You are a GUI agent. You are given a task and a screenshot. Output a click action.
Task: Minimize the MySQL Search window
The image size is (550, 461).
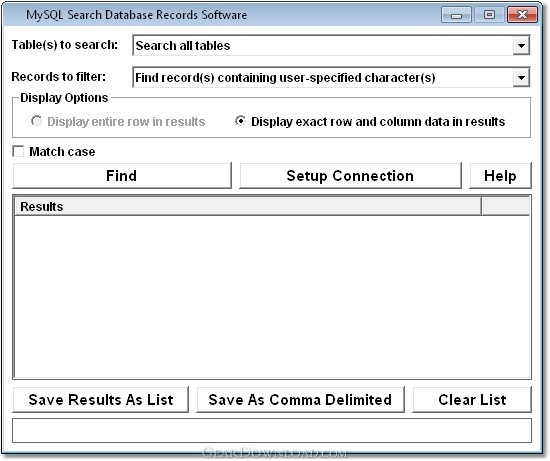[x=456, y=15]
